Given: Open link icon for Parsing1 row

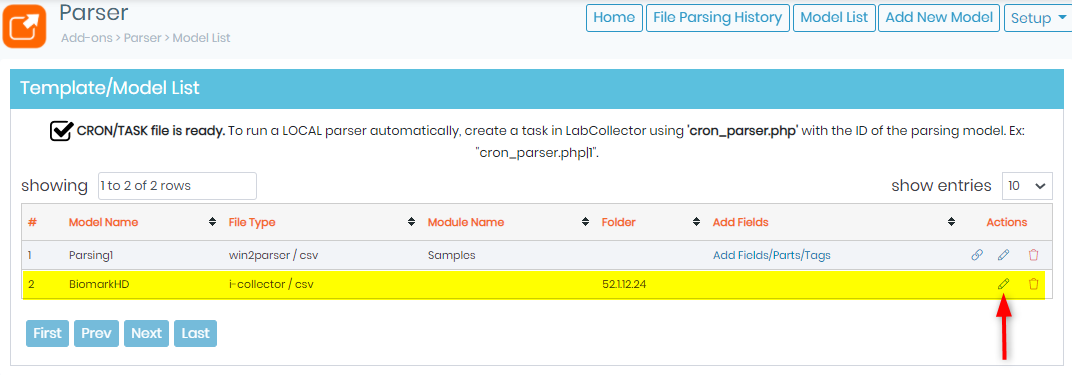Looking at the screenshot, I should coord(977,255).
